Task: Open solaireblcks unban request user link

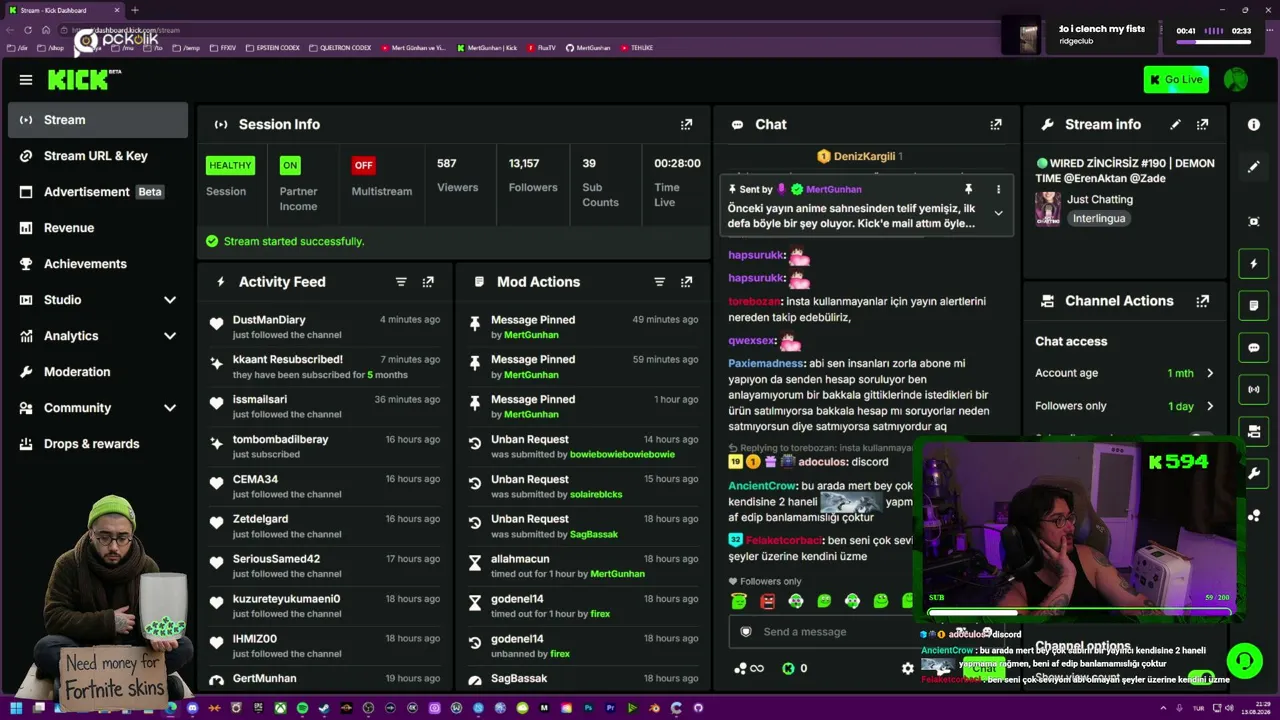Action: pos(596,494)
